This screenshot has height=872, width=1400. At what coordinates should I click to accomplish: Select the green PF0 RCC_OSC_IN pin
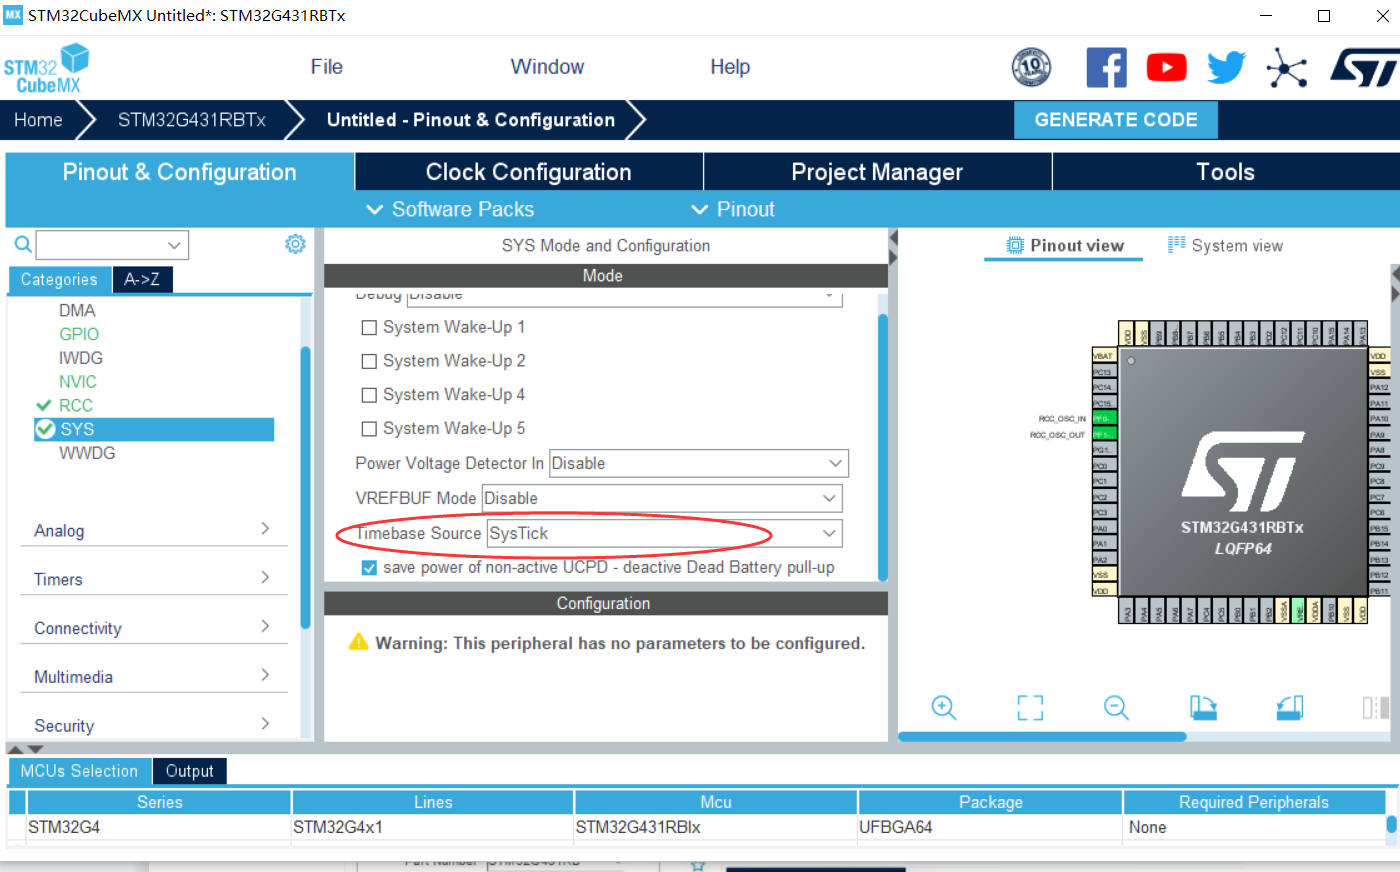[x=1102, y=418]
